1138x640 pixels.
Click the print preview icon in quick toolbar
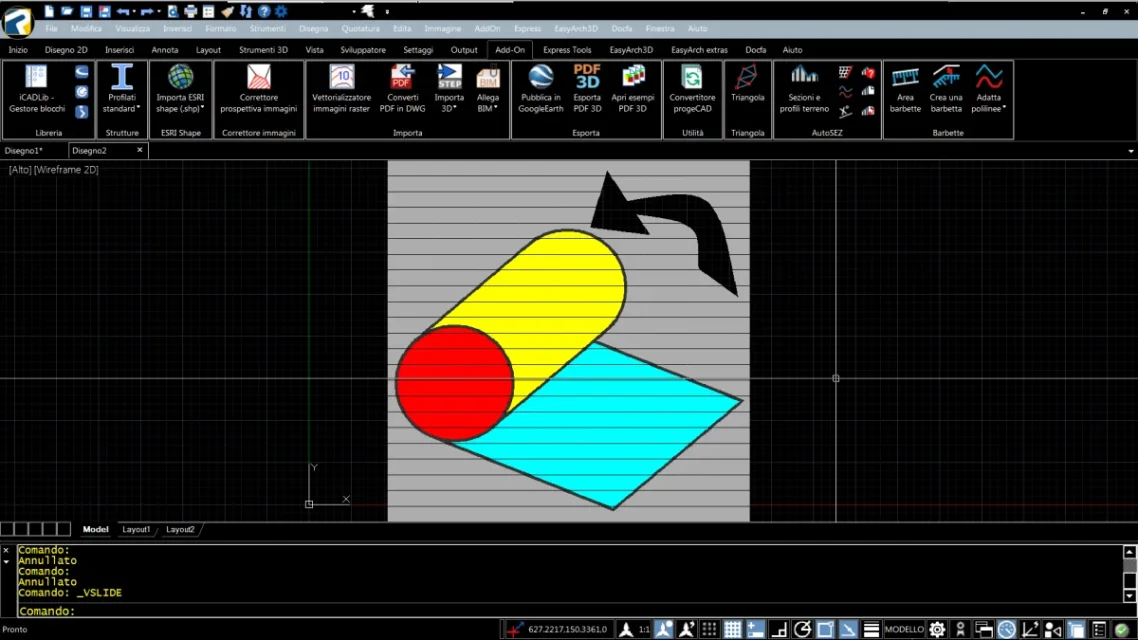[x=173, y=12]
